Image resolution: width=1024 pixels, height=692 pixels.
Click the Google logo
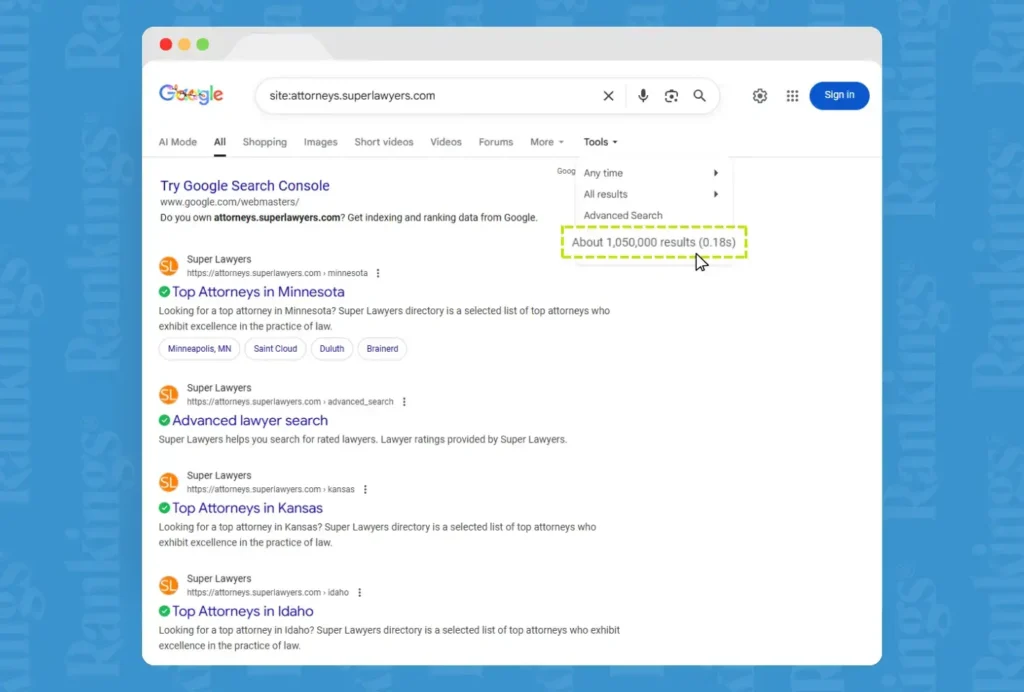tap(191, 95)
